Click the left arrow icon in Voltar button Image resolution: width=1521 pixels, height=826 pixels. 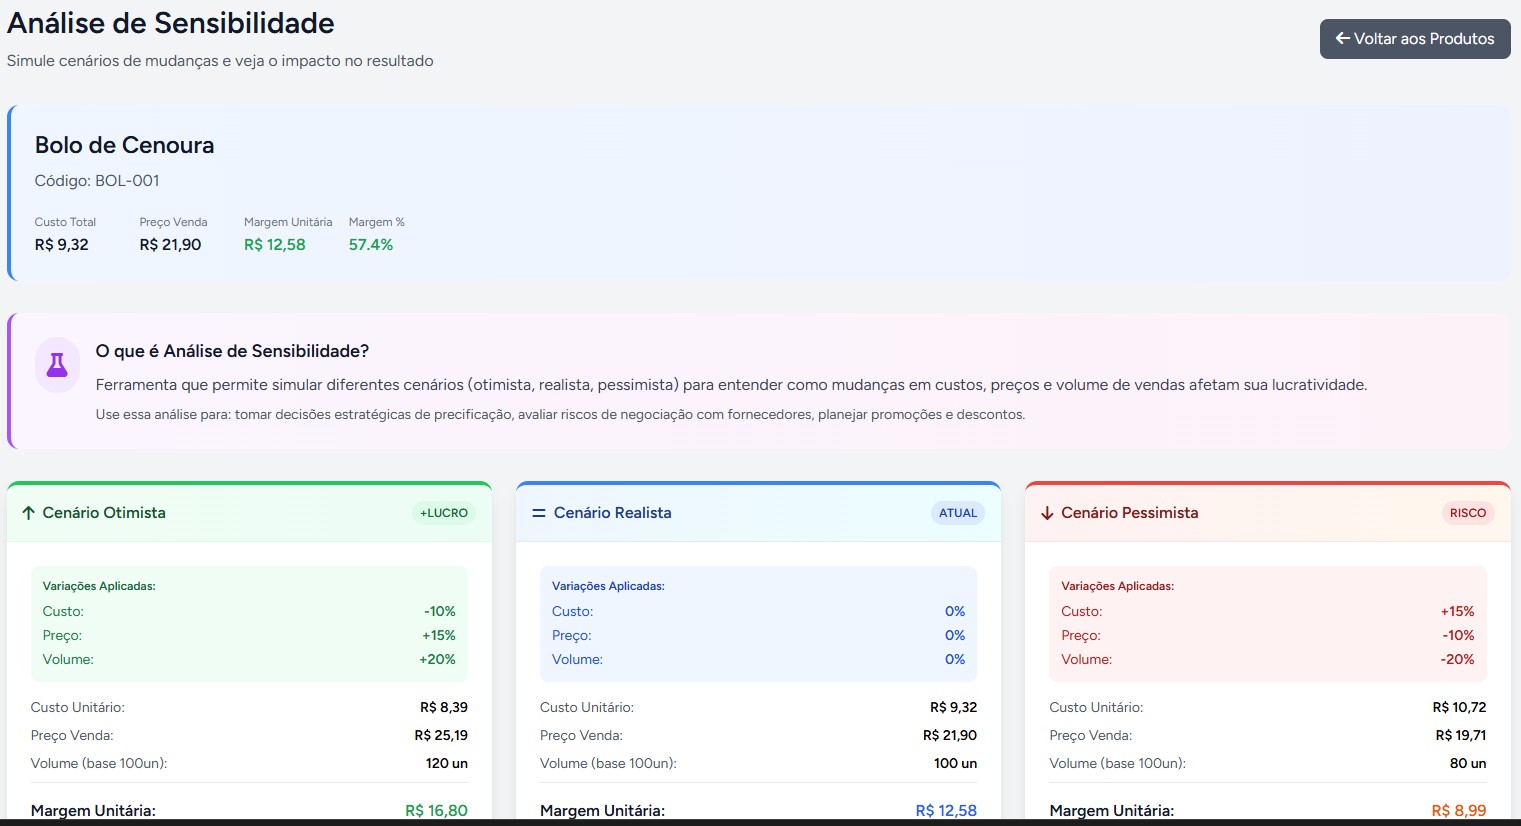coord(1343,39)
